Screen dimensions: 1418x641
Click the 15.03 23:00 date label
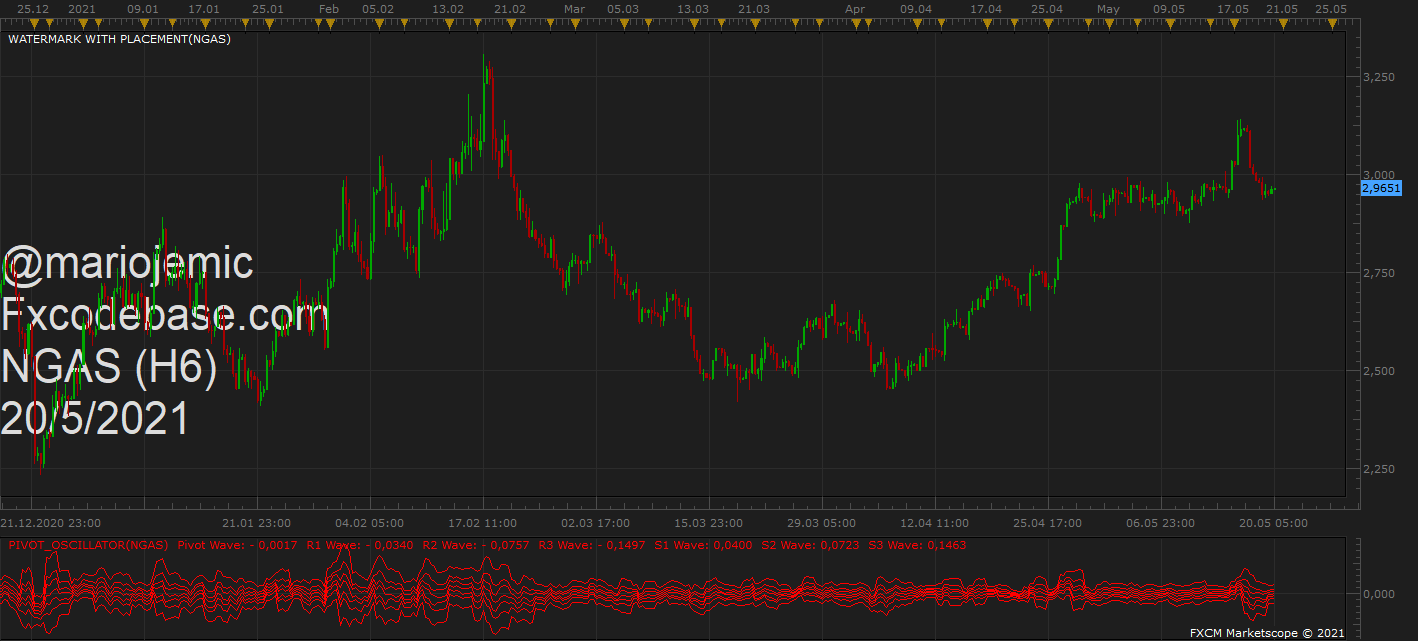(x=709, y=523)
